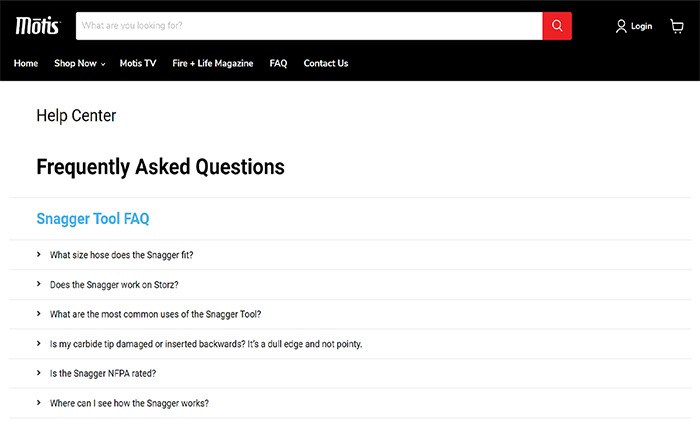Click the Snagger Tool FAQ heading link
Screen dimensions: 700x435
coord(93,219)
